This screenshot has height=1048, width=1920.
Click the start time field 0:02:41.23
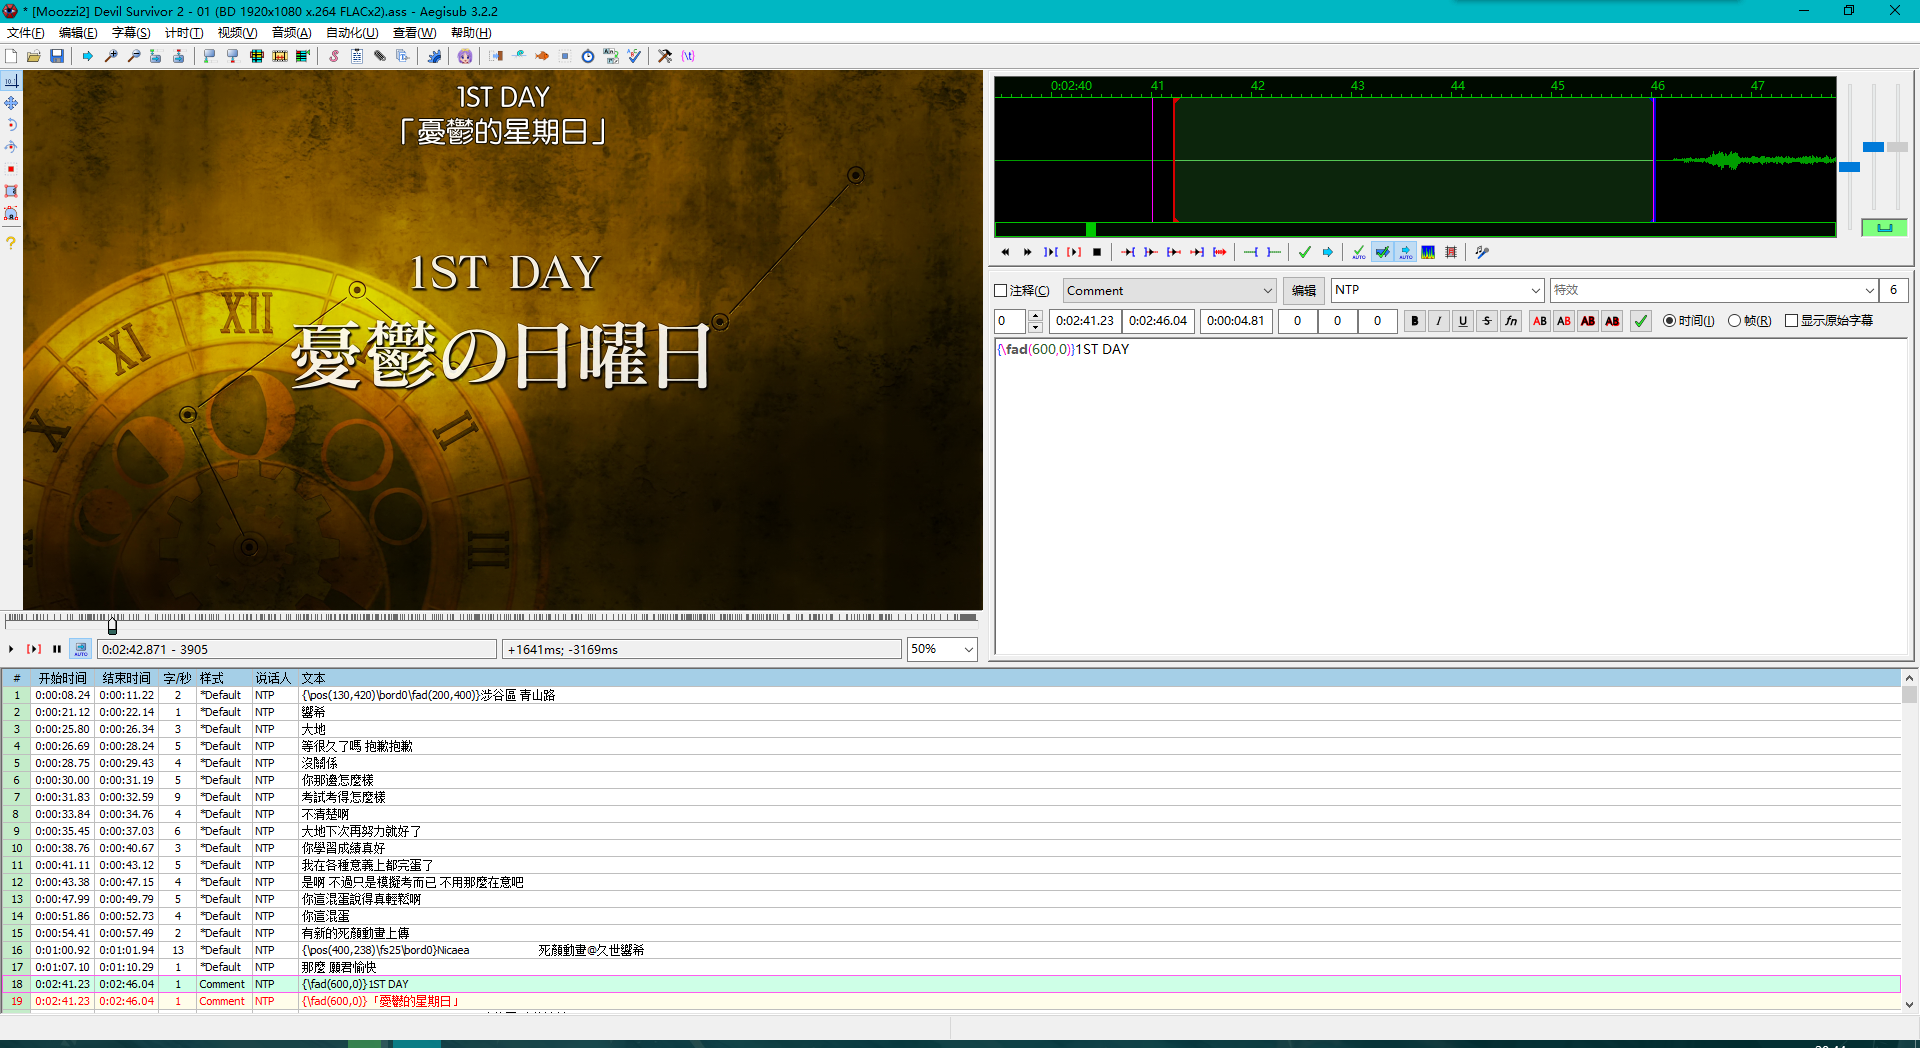(x=1085, y=321)
